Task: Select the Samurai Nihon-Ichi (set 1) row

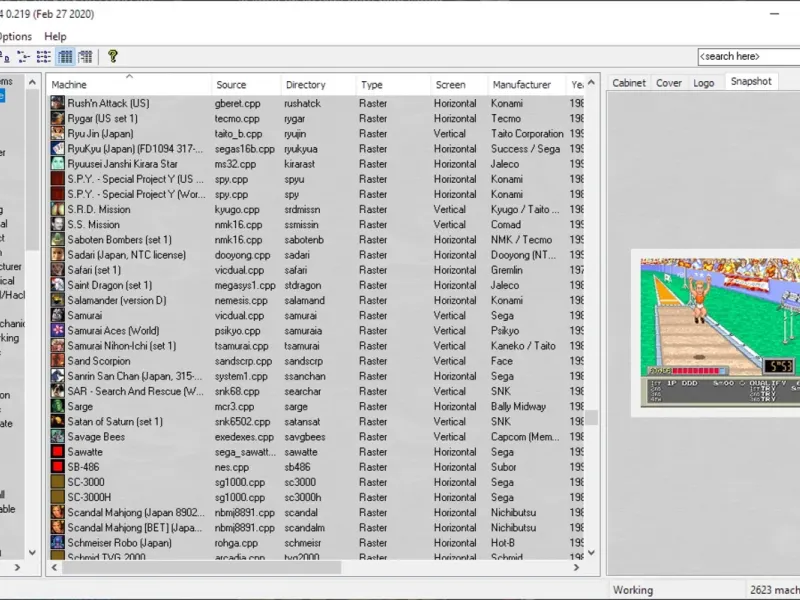Action: (x=316, y=346)
